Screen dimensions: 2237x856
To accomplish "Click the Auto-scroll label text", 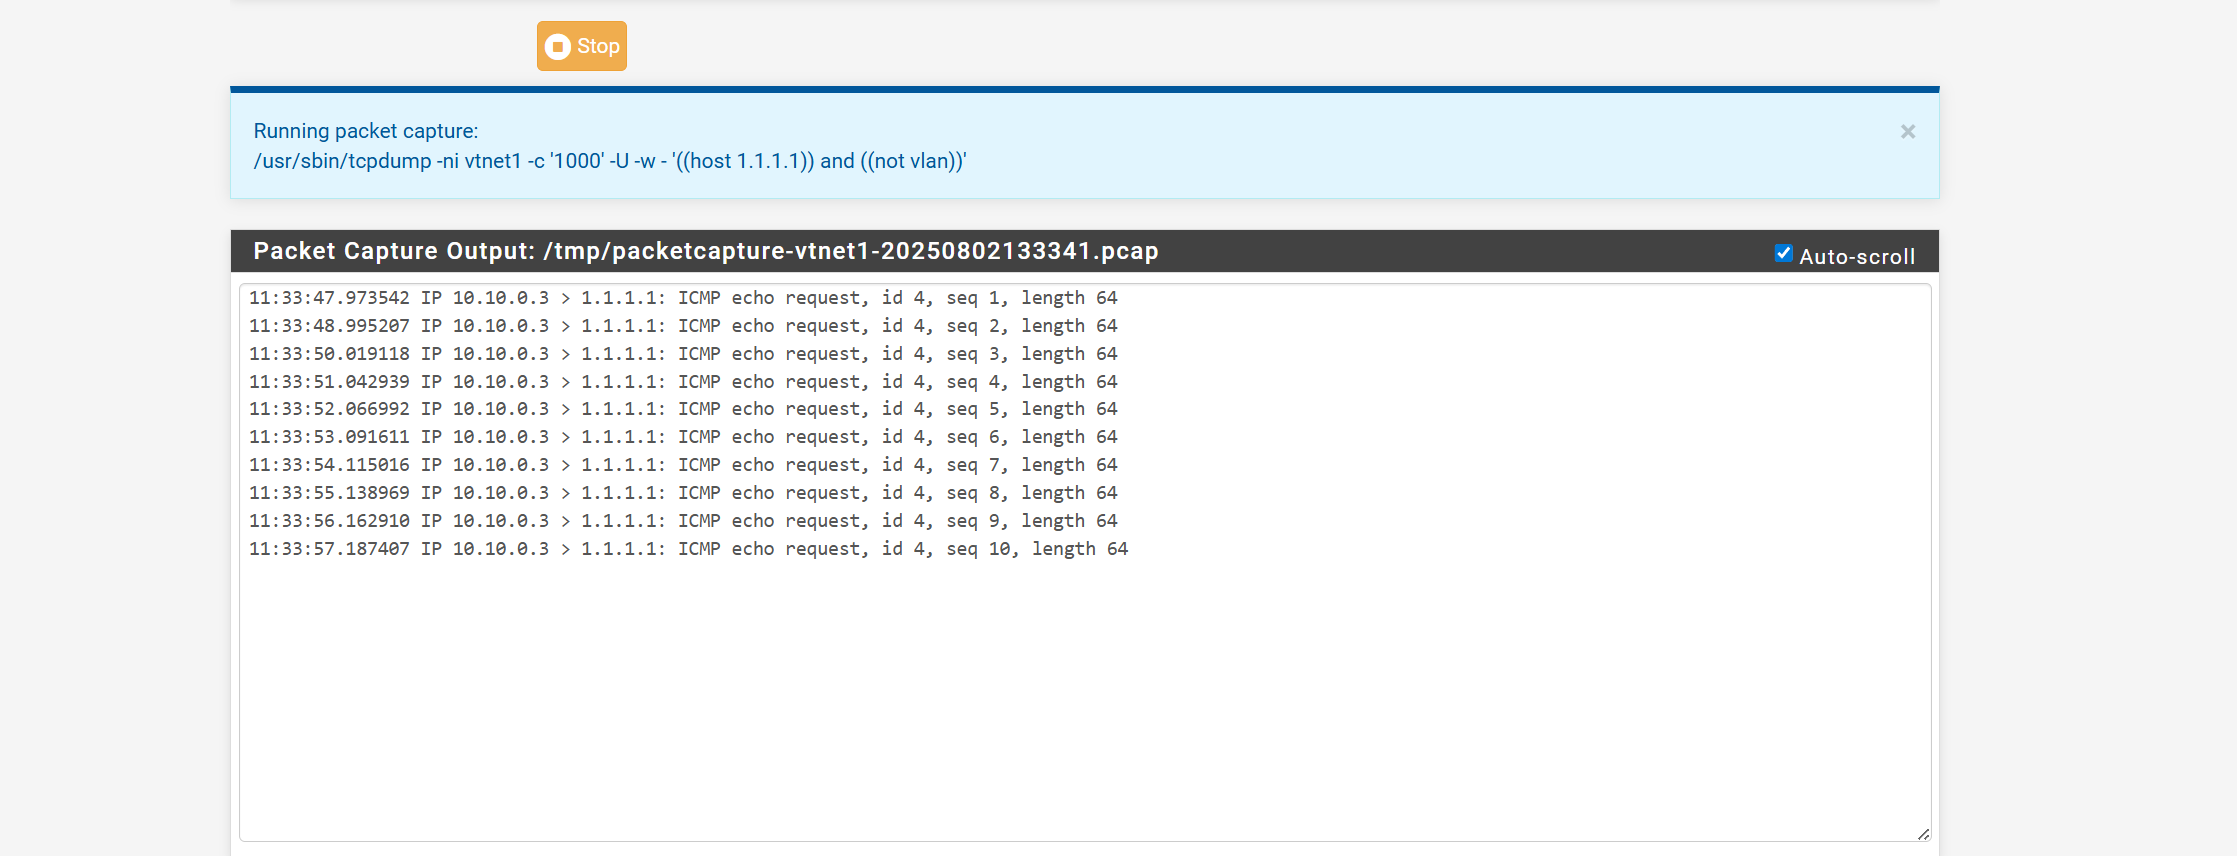I will coord(1857,256).
